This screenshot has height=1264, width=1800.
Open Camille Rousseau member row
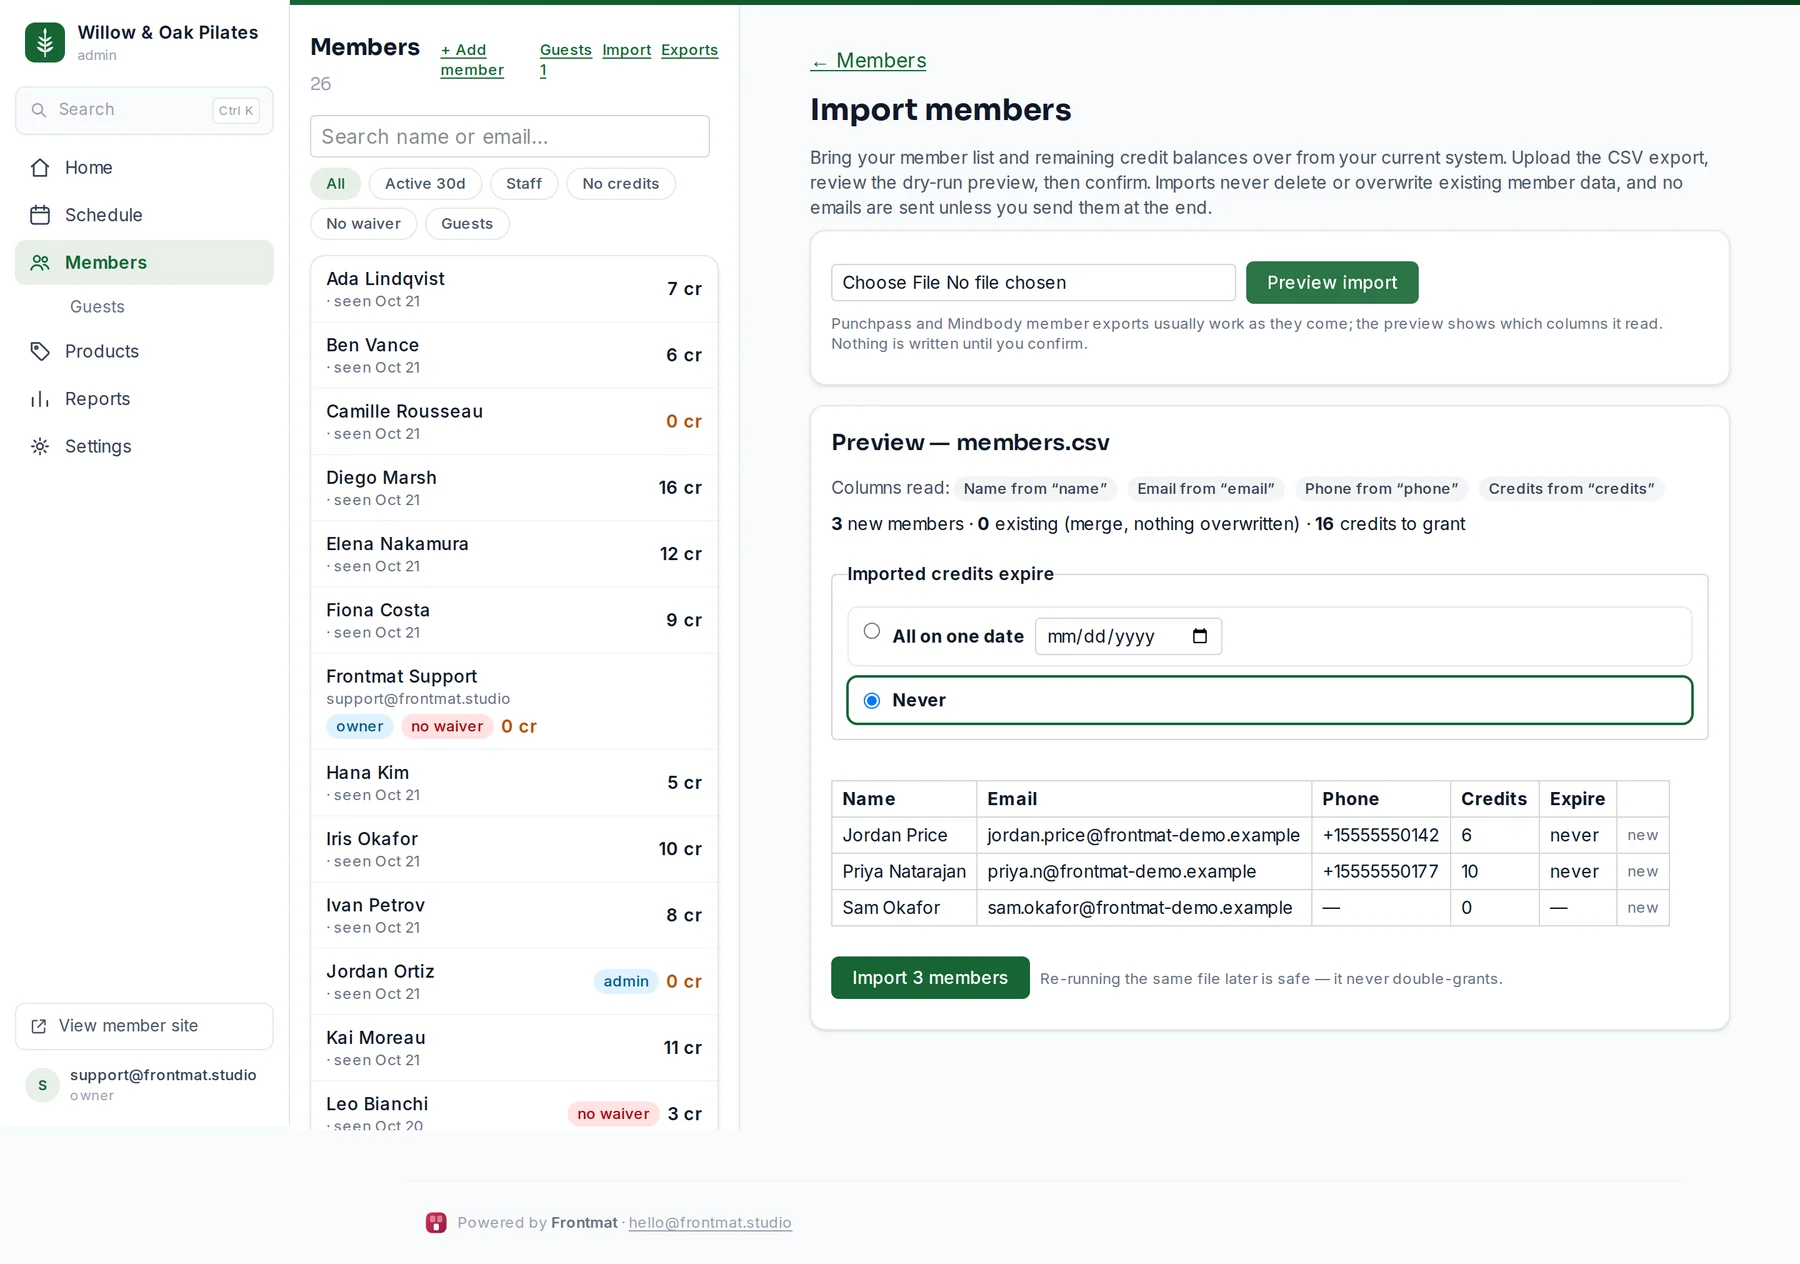tap(514, 422)
